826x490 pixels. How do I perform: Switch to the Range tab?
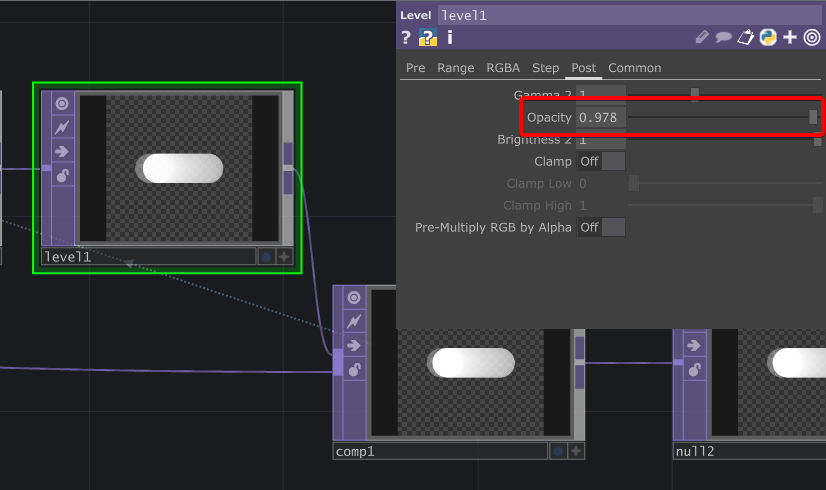pyautogui.click(x=456, y=68)
